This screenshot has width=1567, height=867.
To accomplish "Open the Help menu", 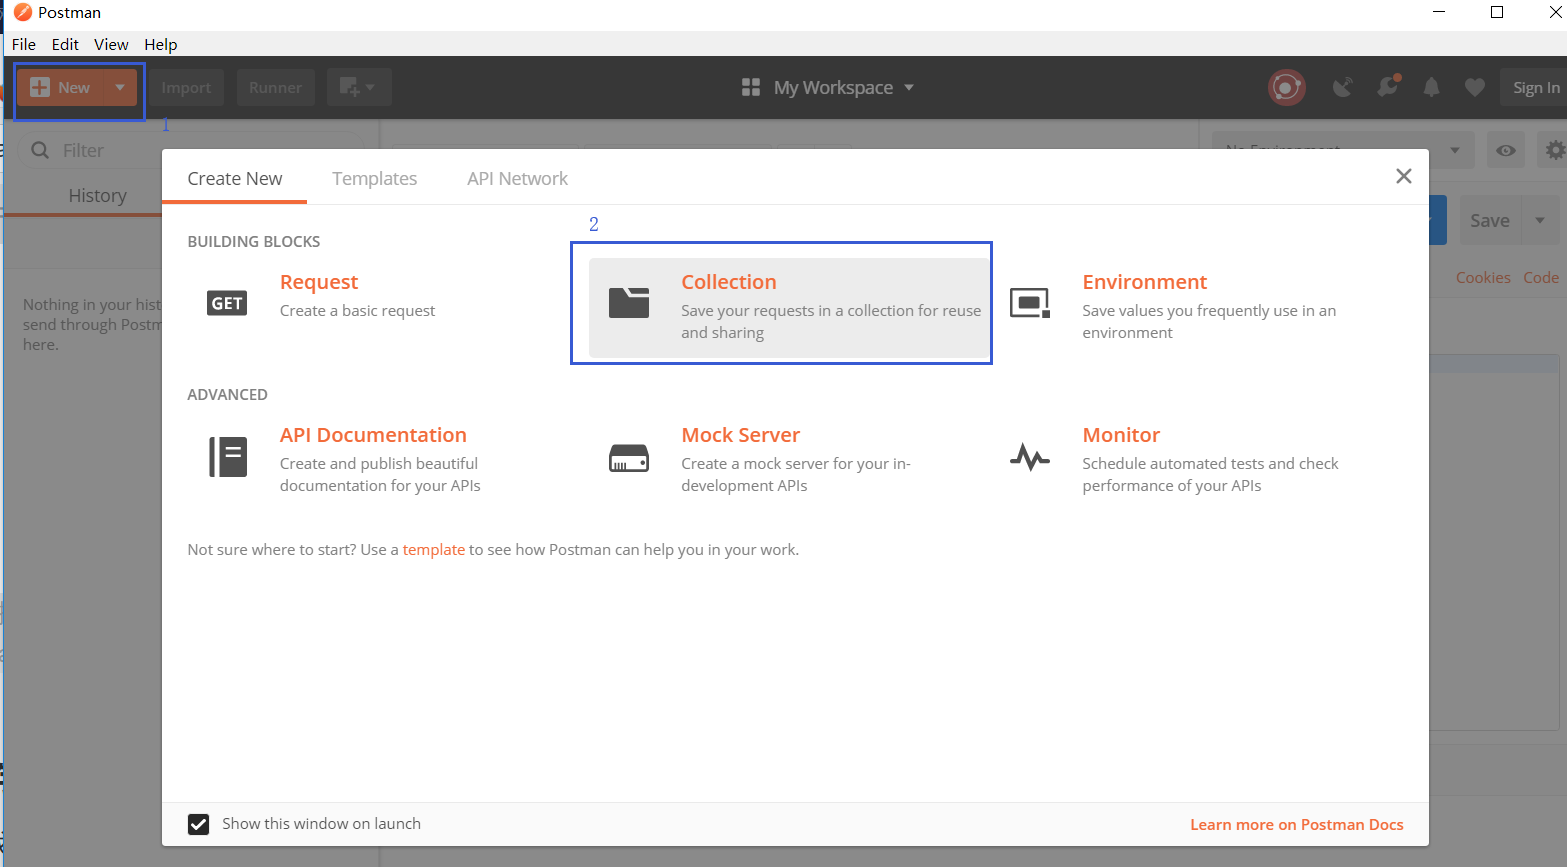I will (160, 44).
